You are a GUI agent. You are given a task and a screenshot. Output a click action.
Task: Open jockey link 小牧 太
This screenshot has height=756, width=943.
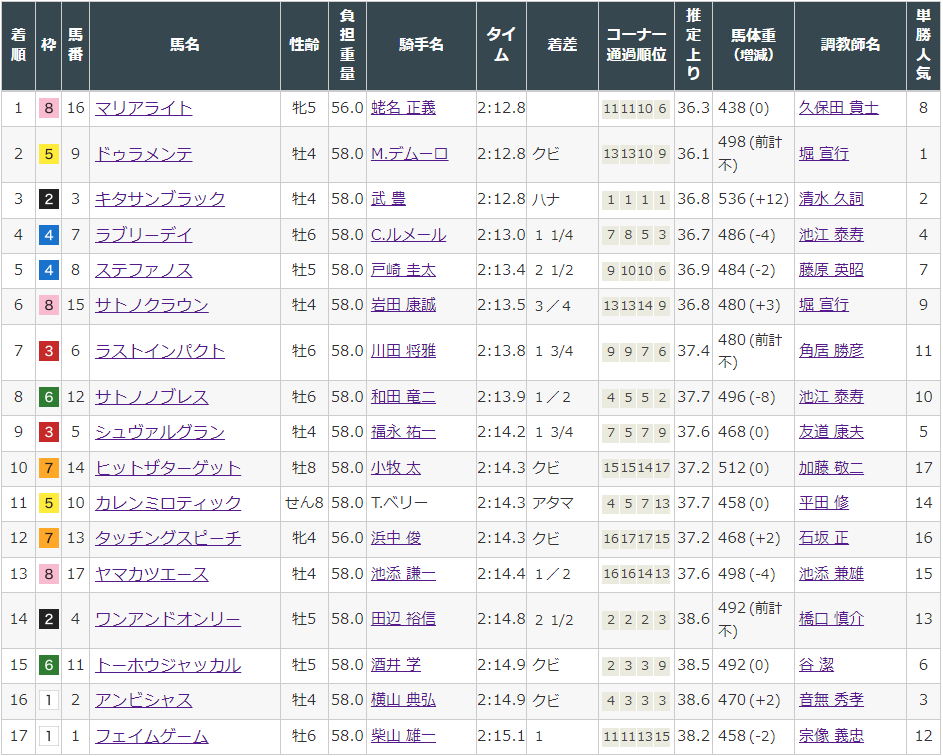click(x=396, y=467)
